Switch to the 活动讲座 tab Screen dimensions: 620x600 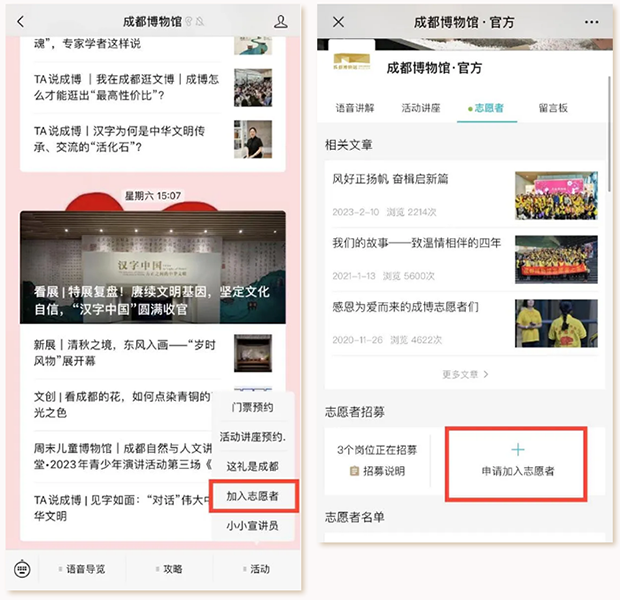click(x=421, y=108)
